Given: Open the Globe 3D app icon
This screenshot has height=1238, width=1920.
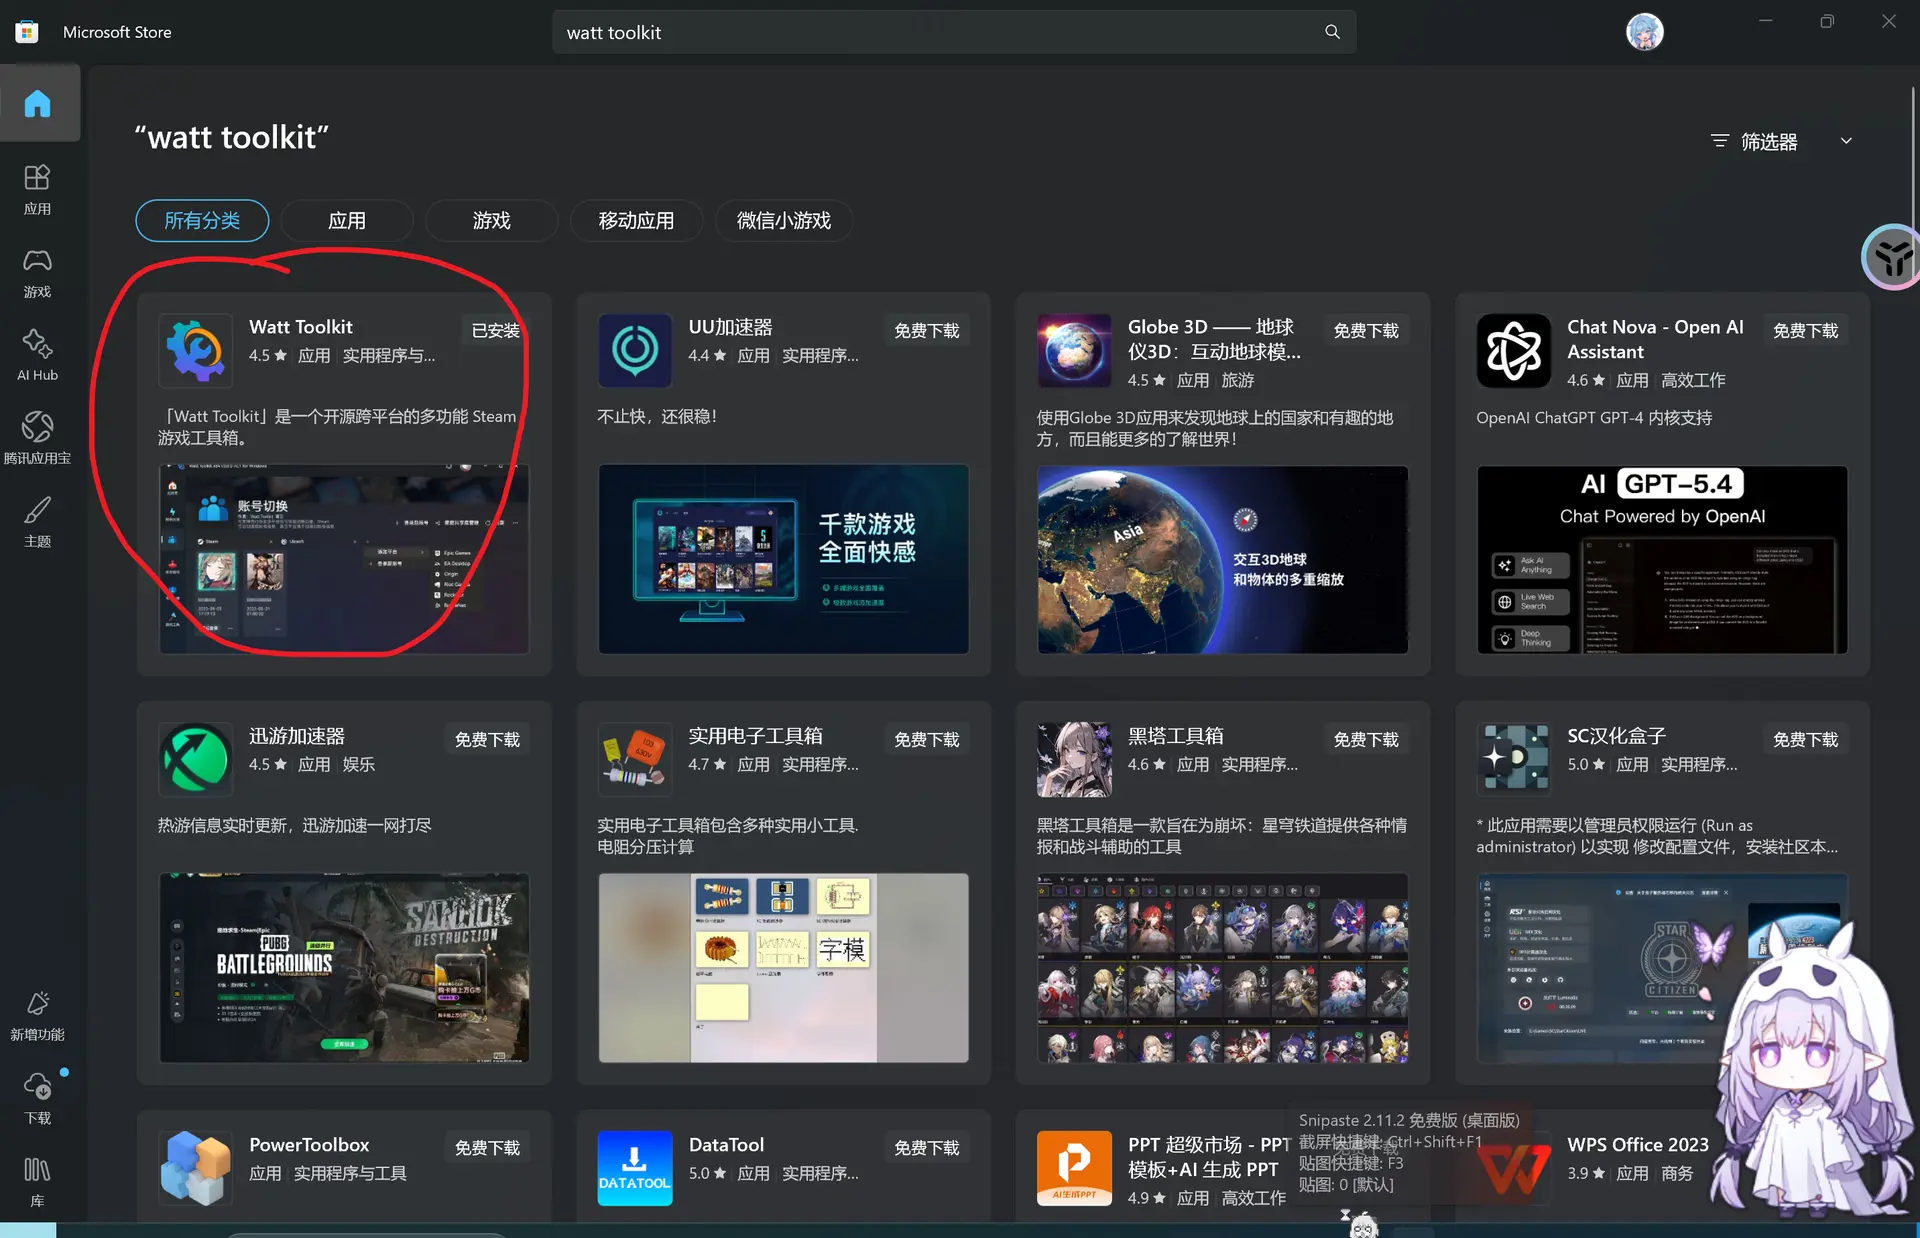Looking at the screenshot, I should tap(1074, 351).
